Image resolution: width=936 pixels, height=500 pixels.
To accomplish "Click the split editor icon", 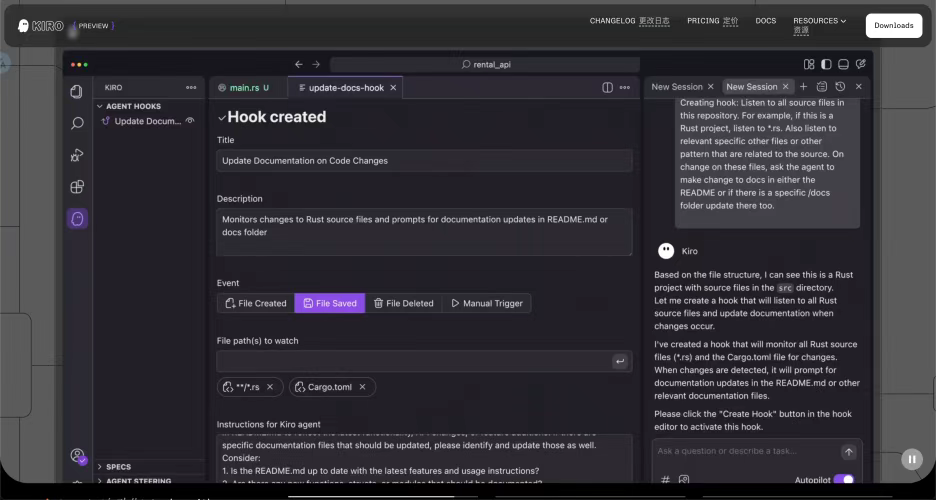I will tap(607, 88).
